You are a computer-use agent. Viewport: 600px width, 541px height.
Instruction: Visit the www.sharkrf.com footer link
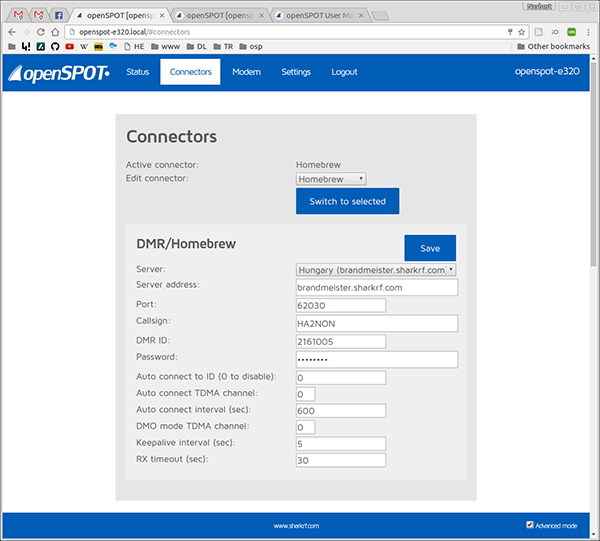pos(296,525)
